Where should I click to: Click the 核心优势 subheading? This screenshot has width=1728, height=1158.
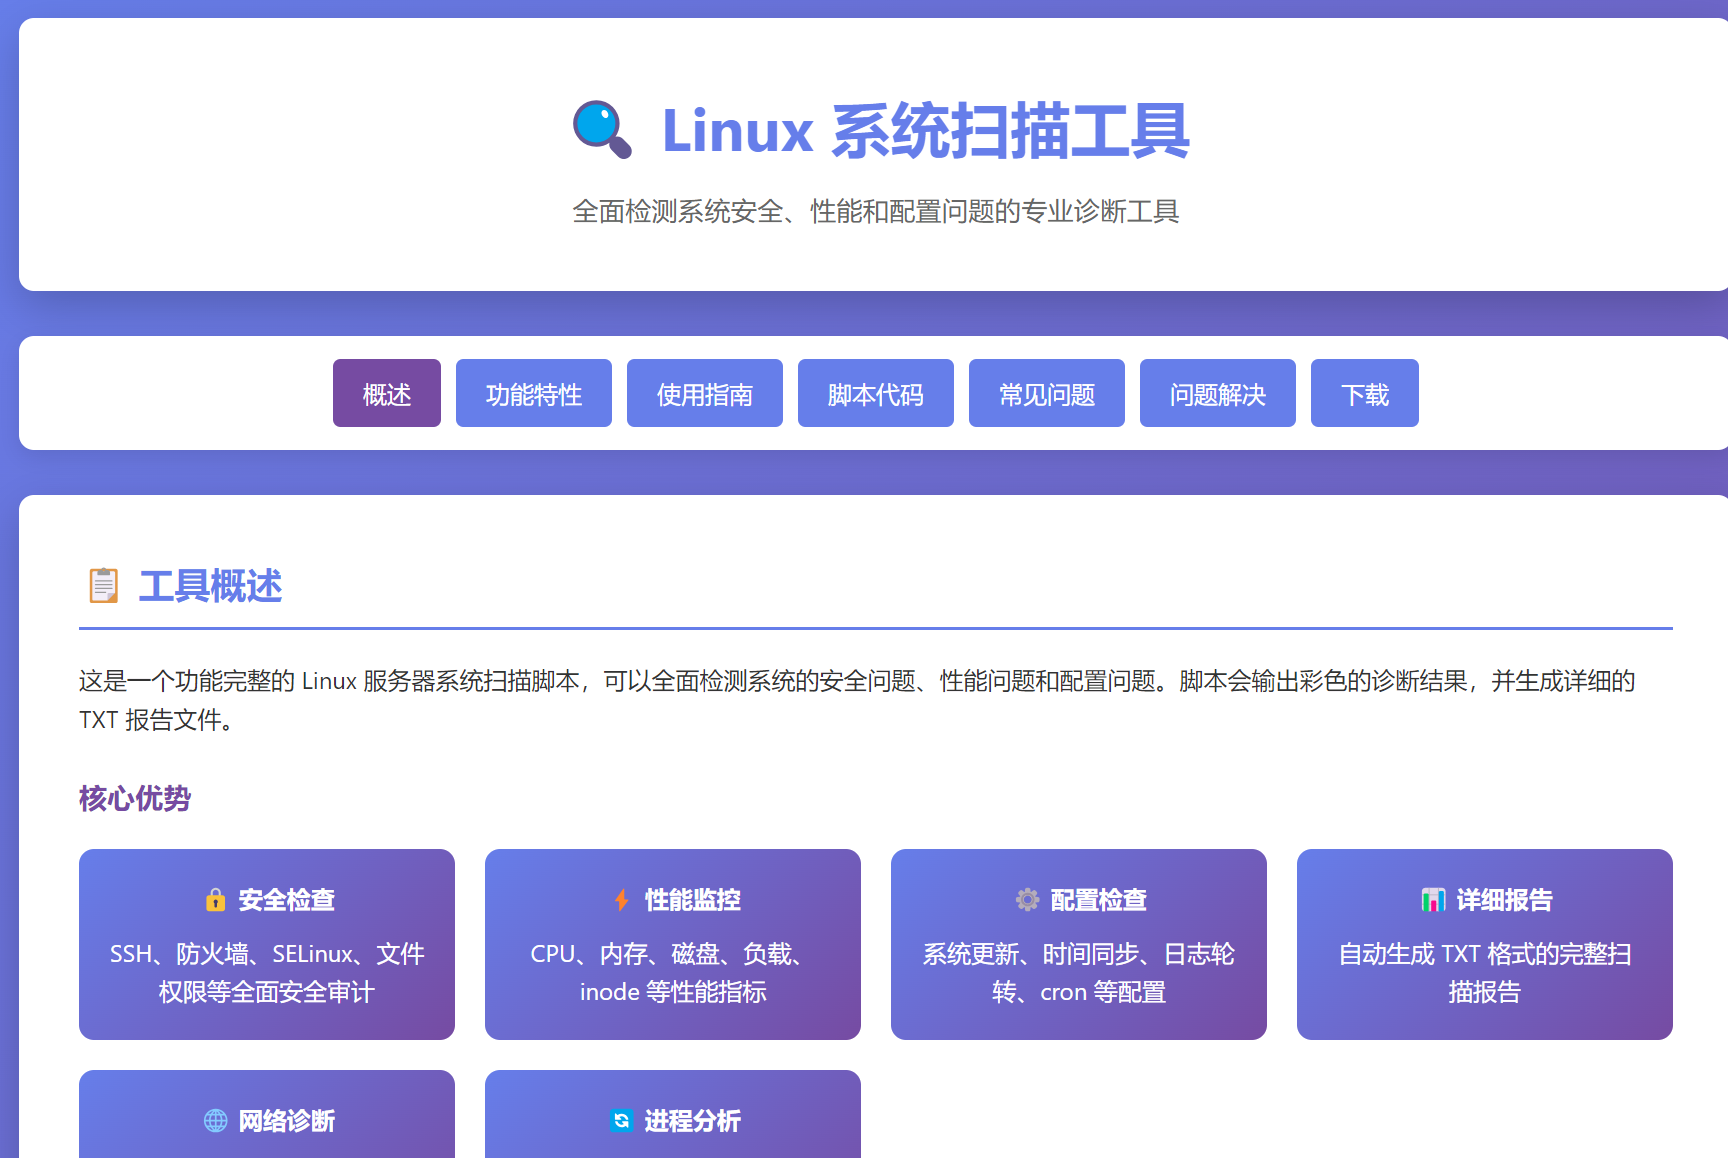pyautogui.click(x=135, y=798)
